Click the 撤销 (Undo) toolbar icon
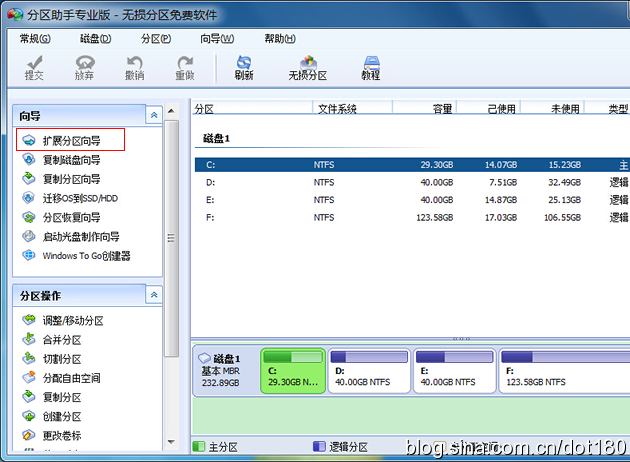The image size is (630, 462). pos(135,68)
